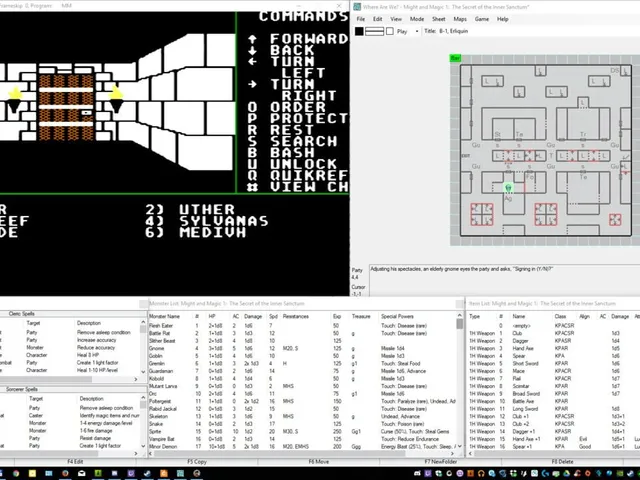The height and width of the screenshot is (480, 640).
Task: Select the Hand Axe +1 row in Item List
Action: point(554,439)
